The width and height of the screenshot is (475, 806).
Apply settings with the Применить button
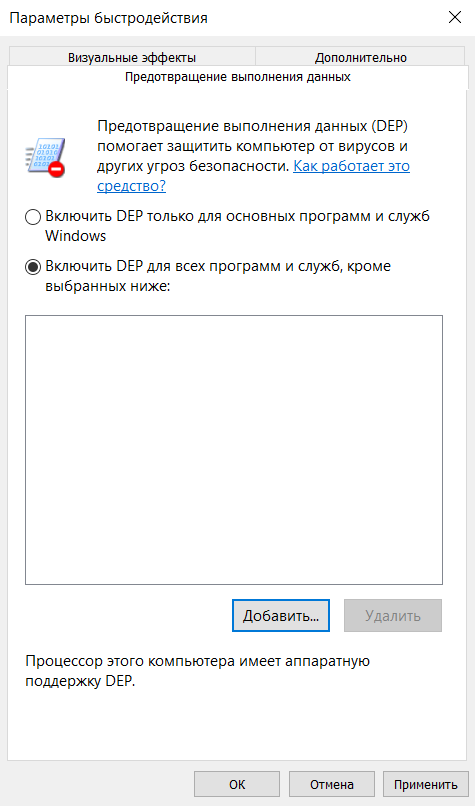(x=426, y=784)
